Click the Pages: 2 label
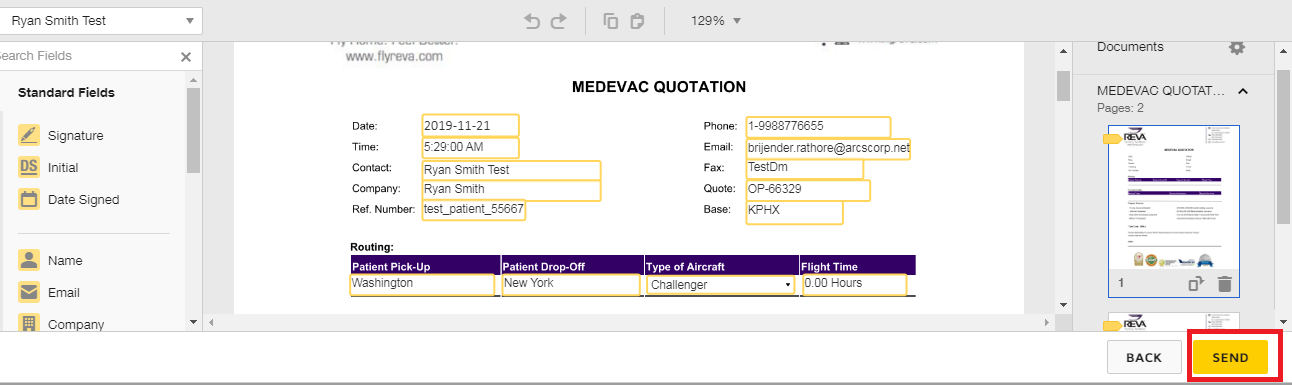Screen dimensions: 1292x385 point(1120,107)
